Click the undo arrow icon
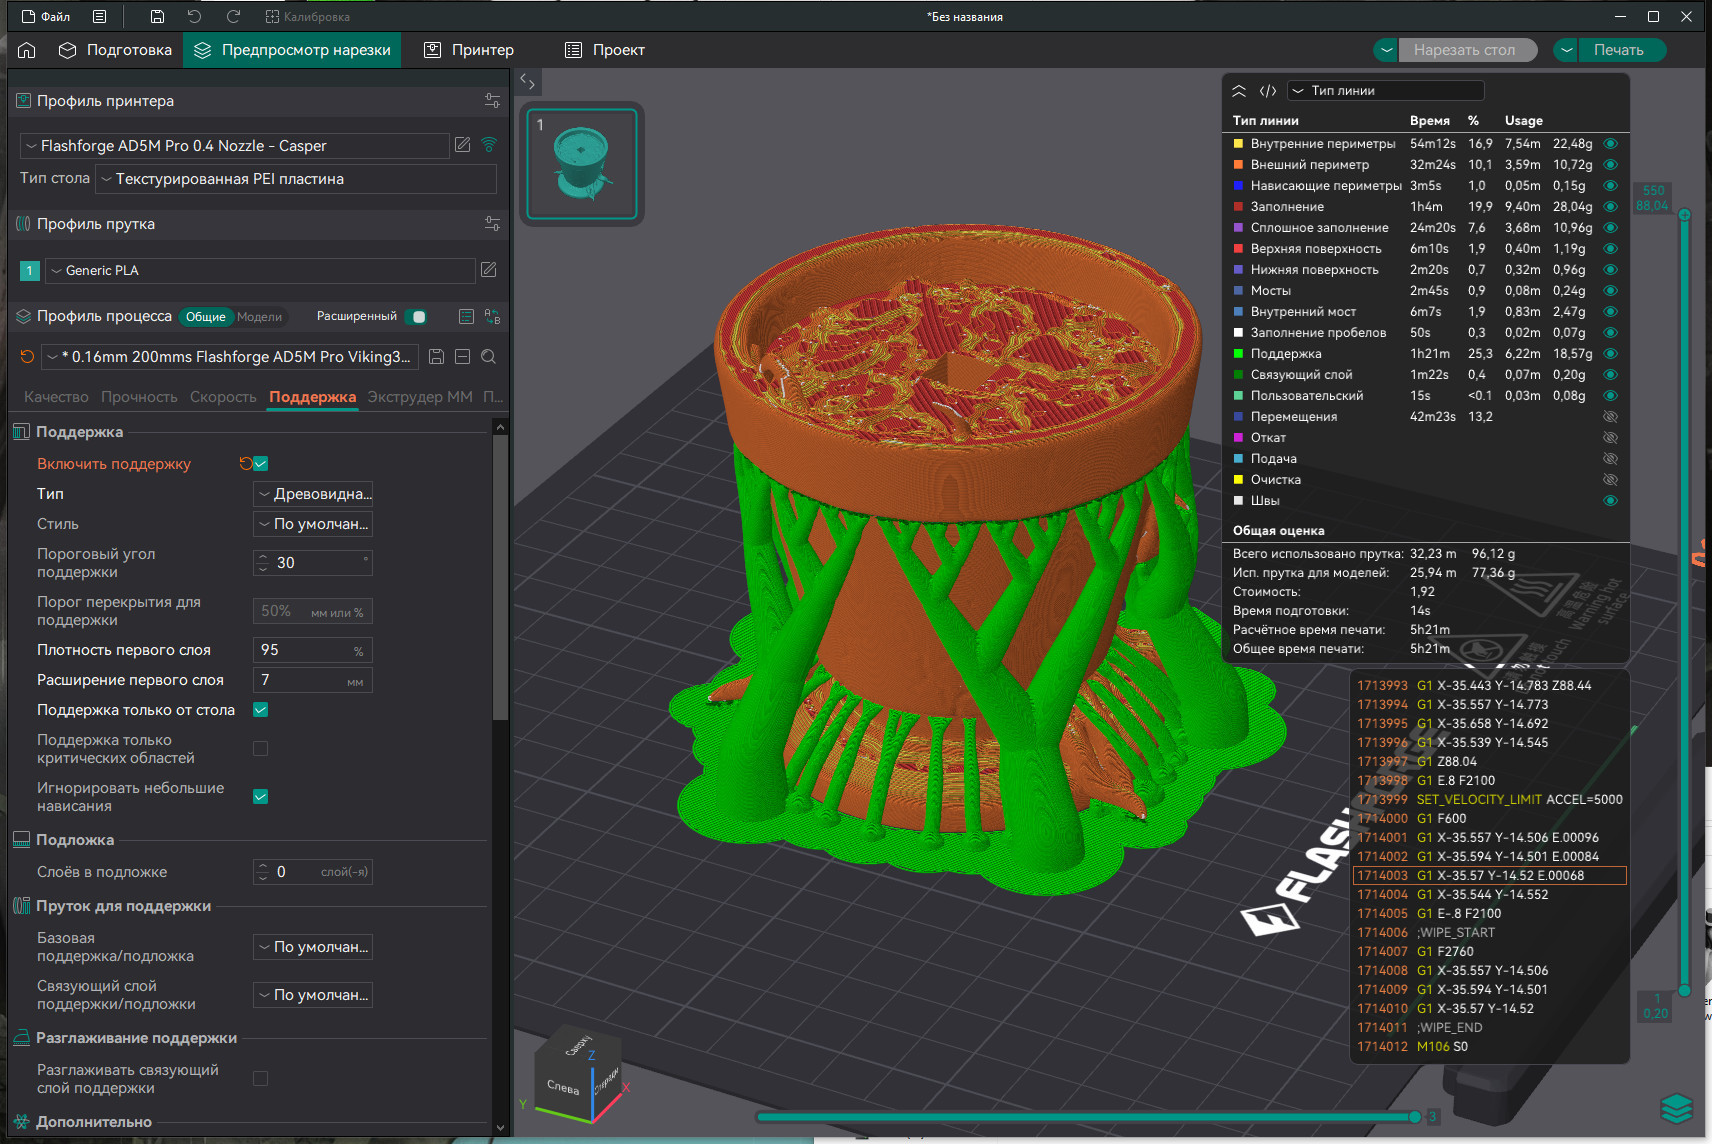The height and width of the screenshot is (1144, 1712). [194, 17]
